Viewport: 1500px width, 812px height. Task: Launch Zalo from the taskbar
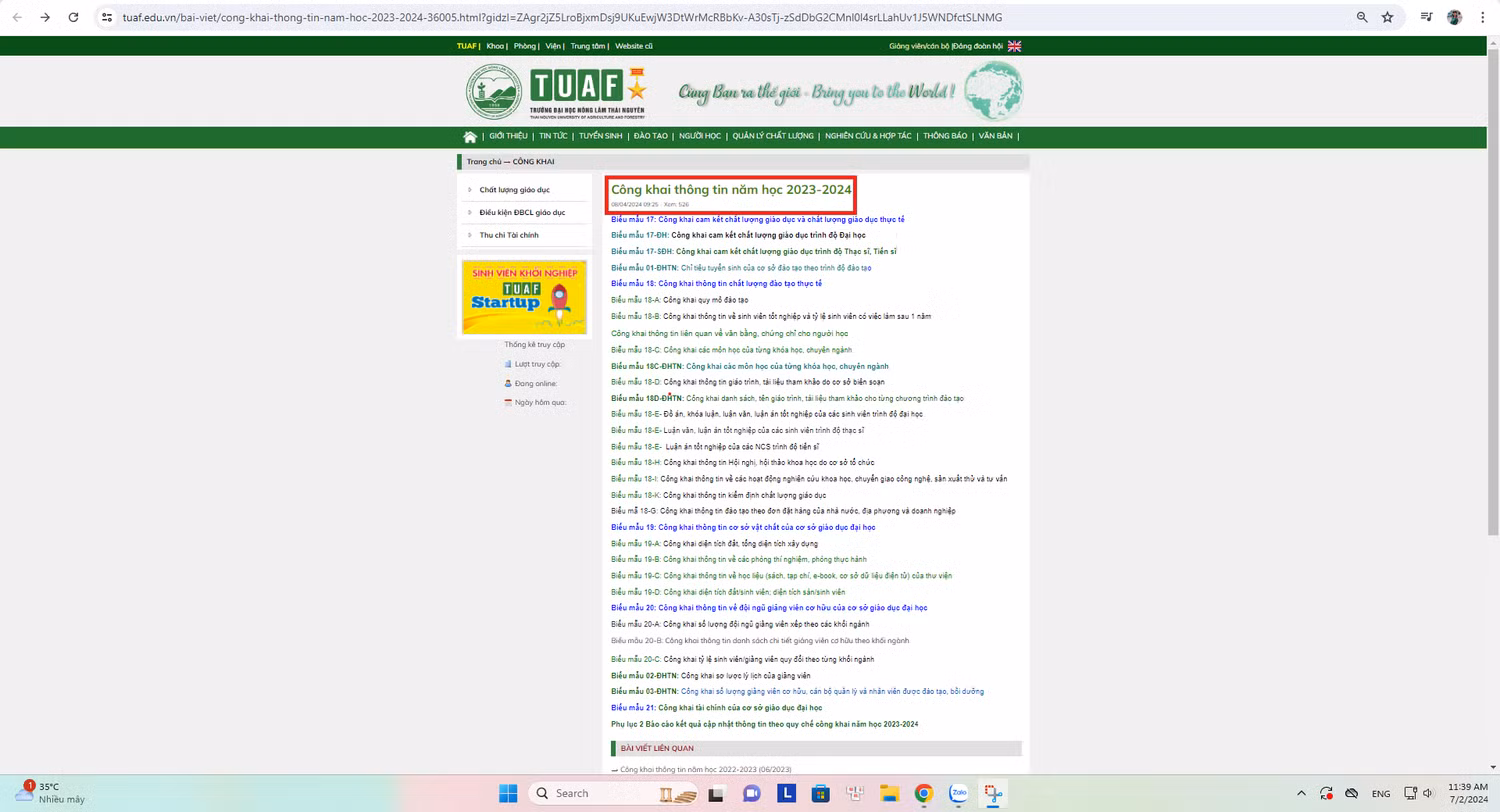click(956, 793)
